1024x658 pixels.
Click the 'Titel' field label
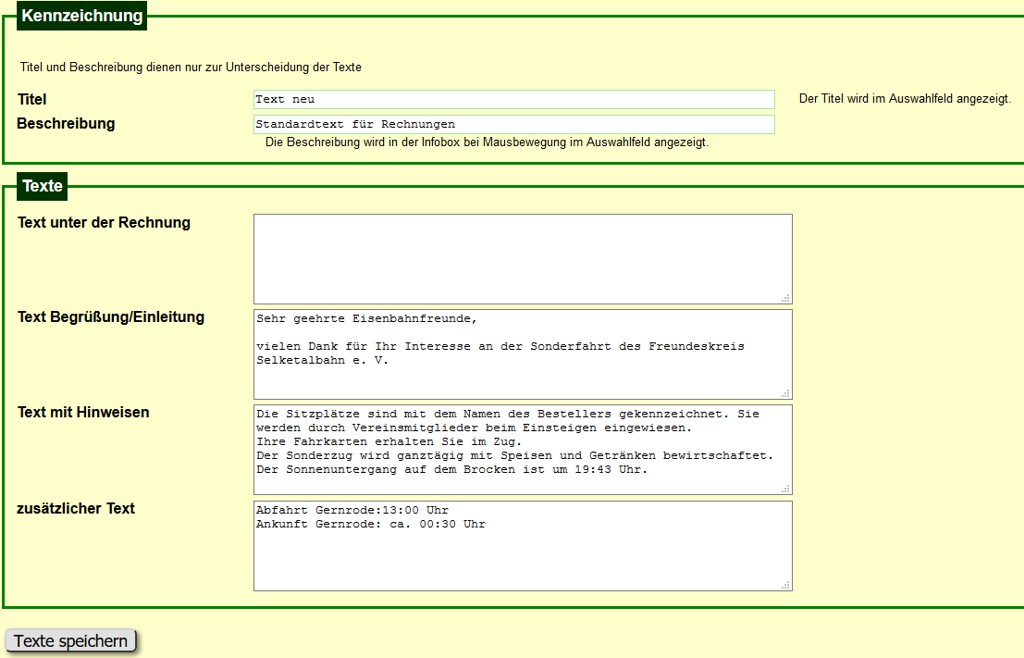coord(32,99)
